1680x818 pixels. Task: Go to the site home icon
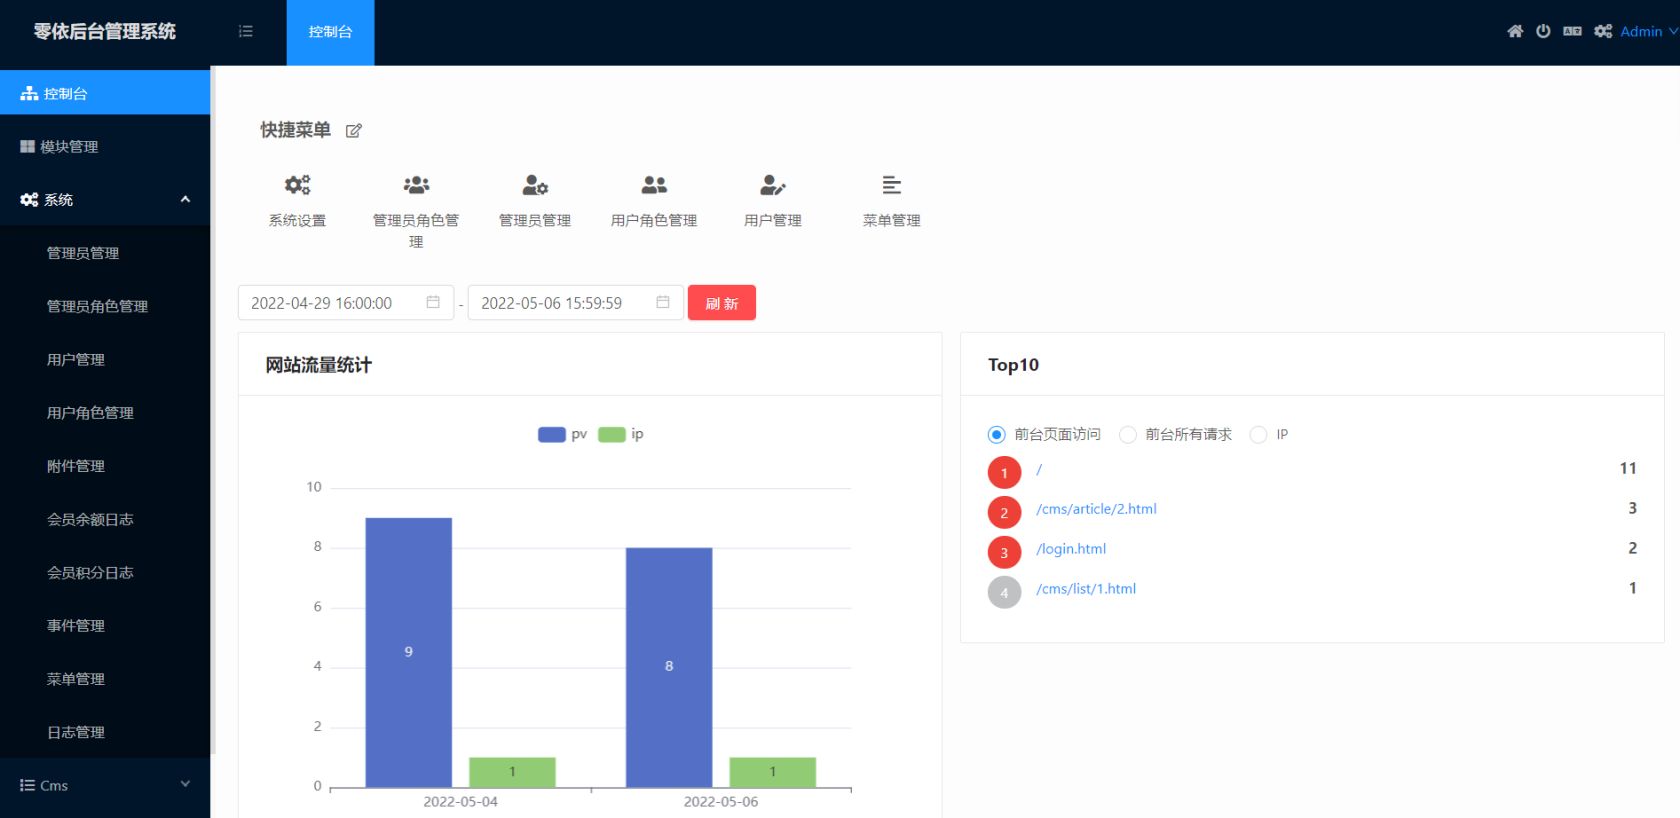point(1515,31)
